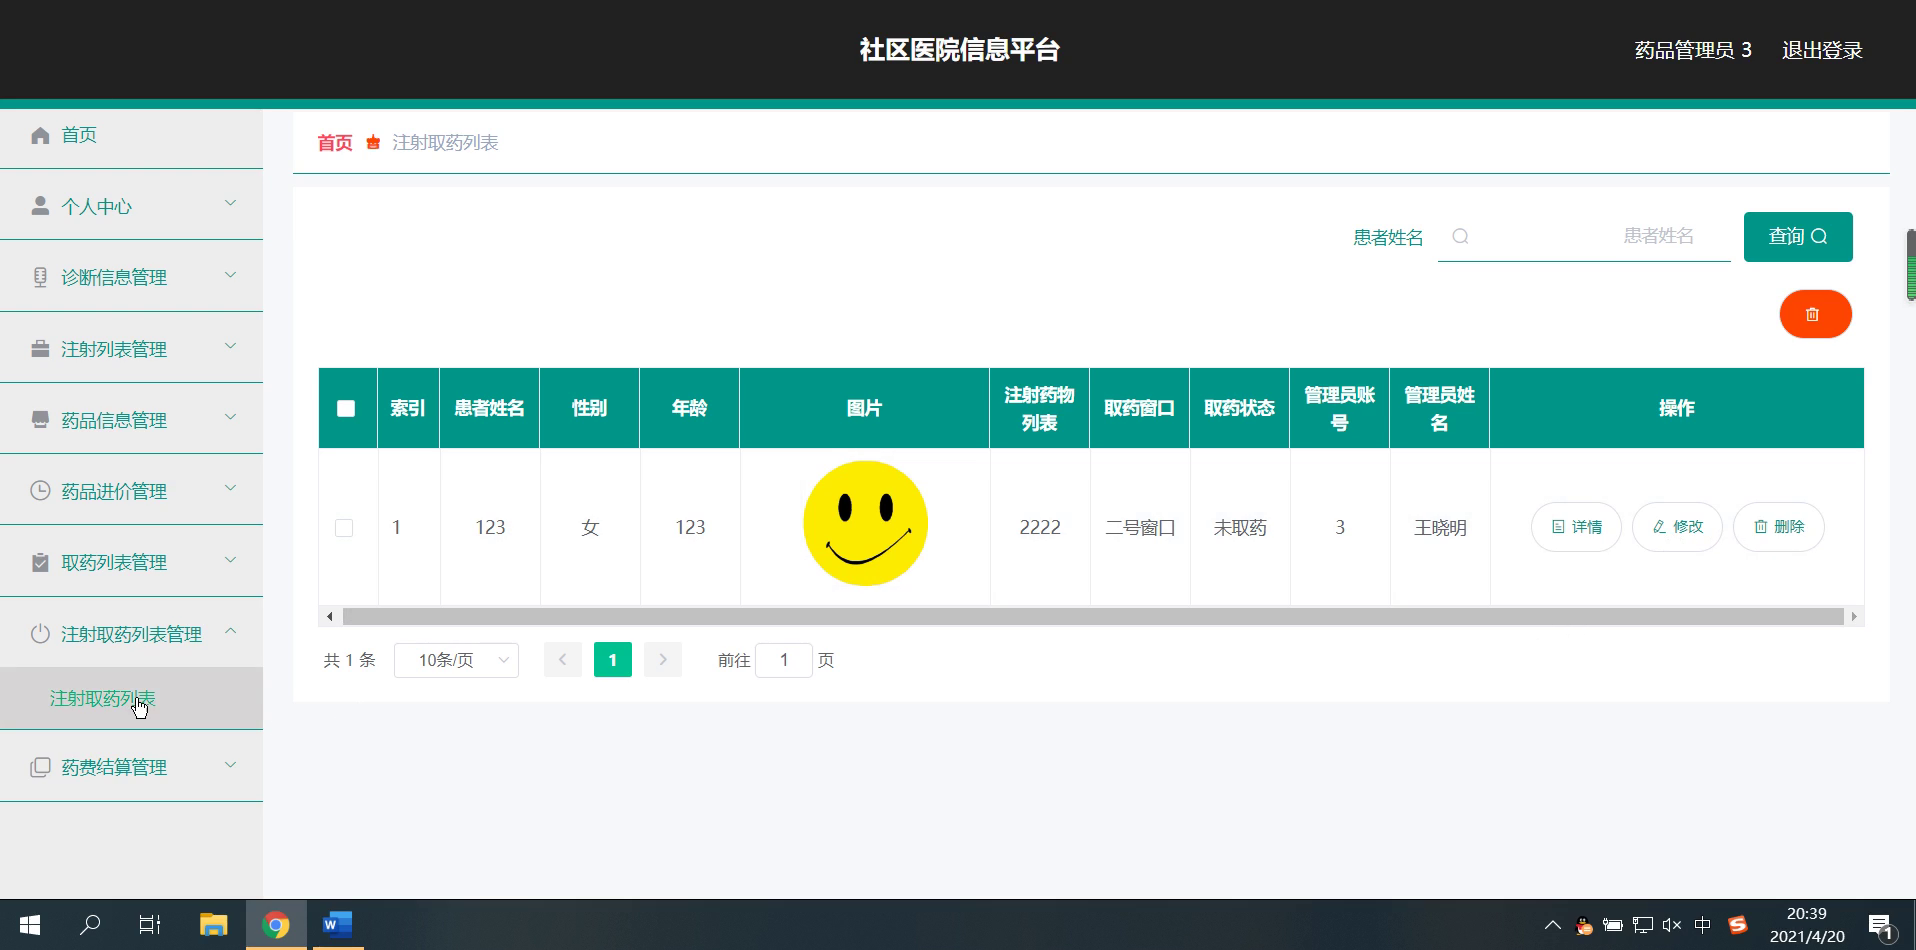Click pagination page 1 button
The image size is (1916, 950).
coord(613,660)
